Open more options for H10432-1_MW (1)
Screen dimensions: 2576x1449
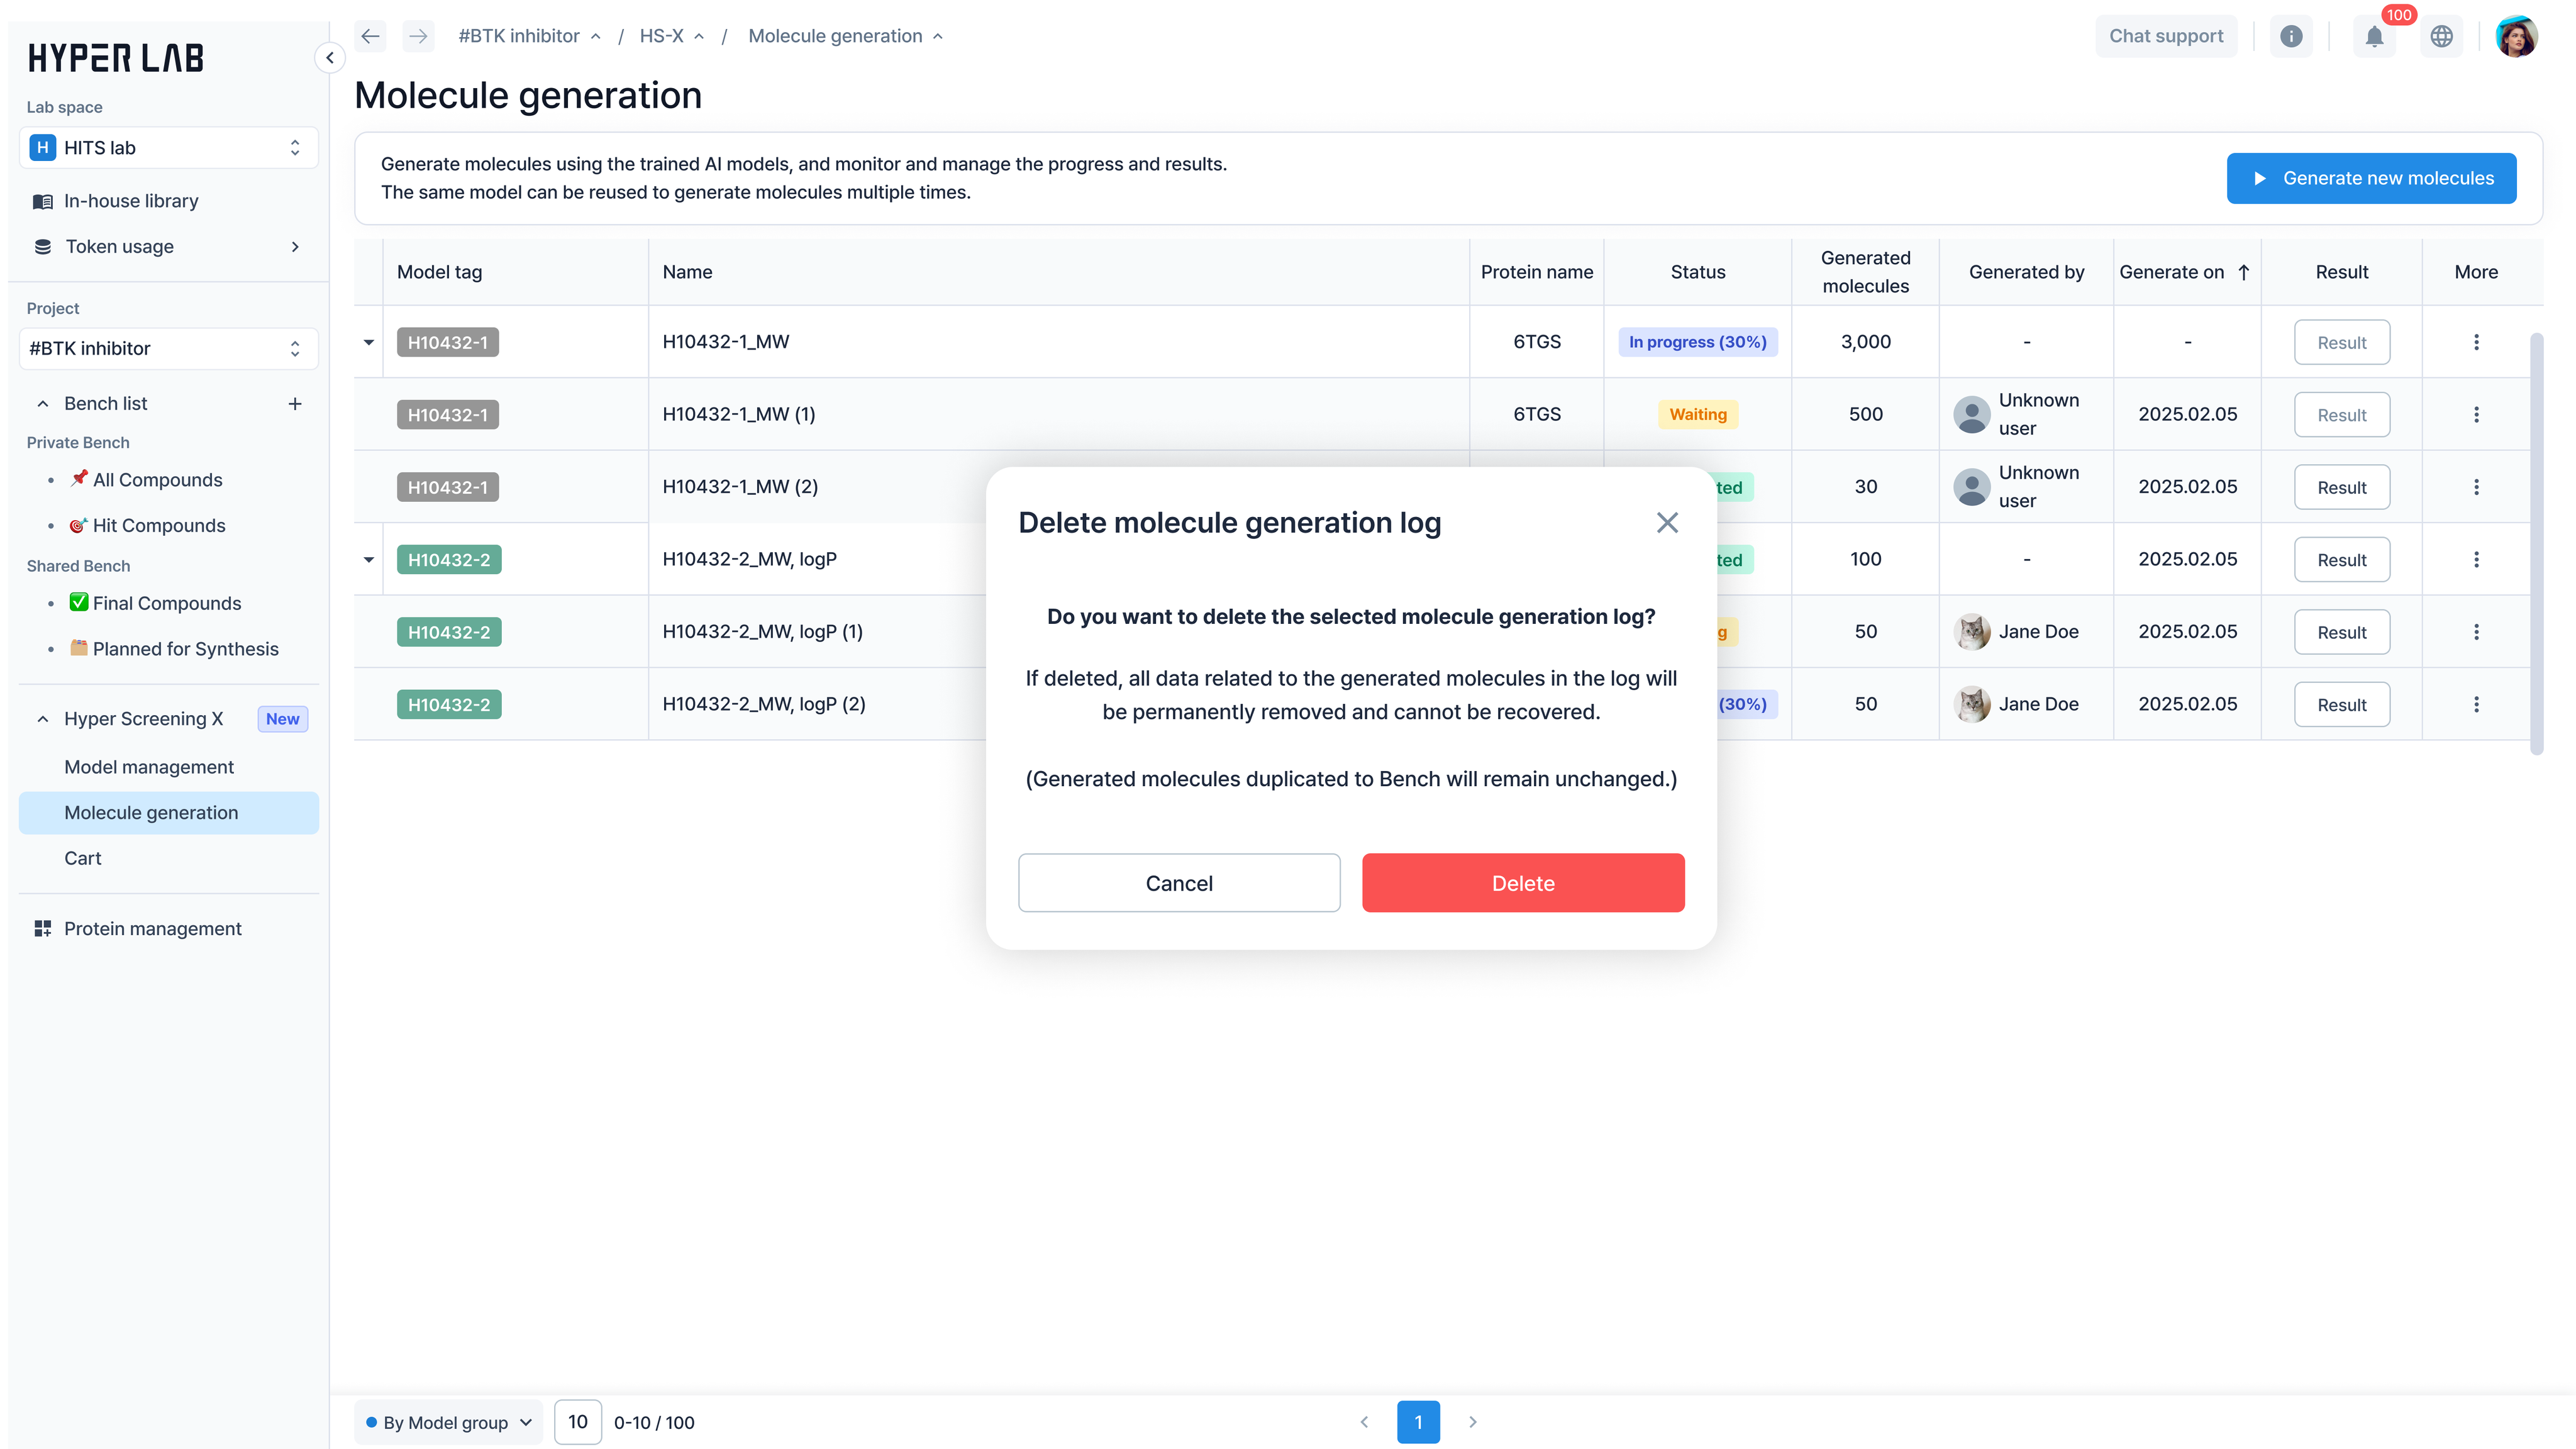pyautogui.click(x=2476, y=415)
